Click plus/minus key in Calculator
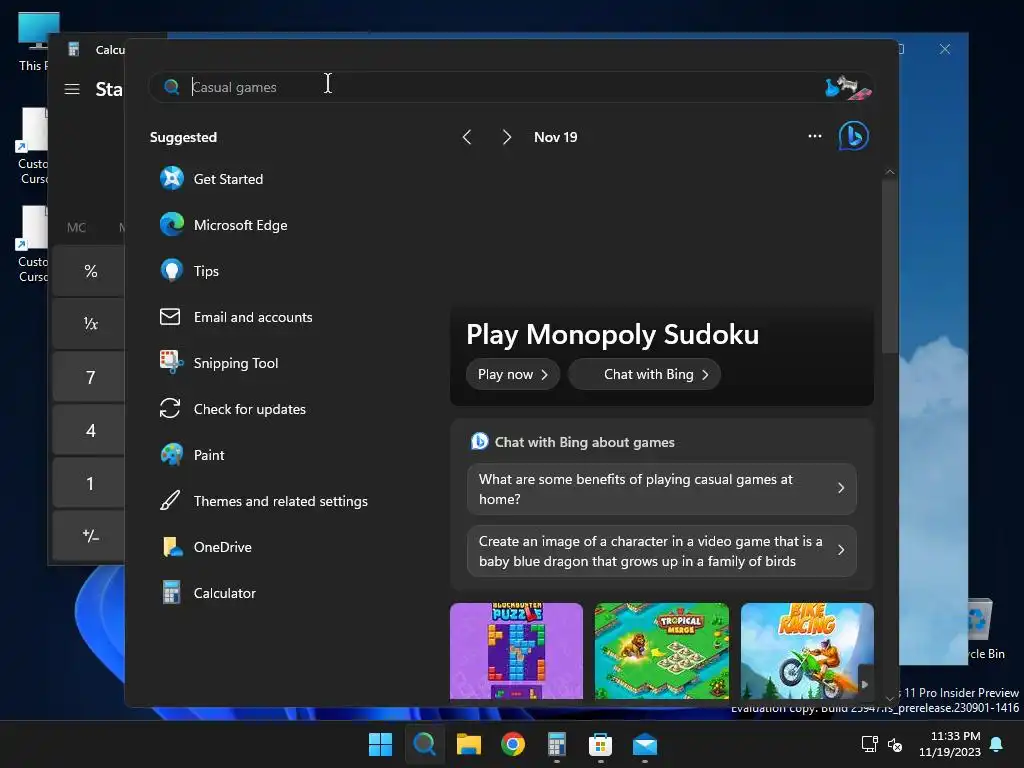1024x768 pixels. 89,536
